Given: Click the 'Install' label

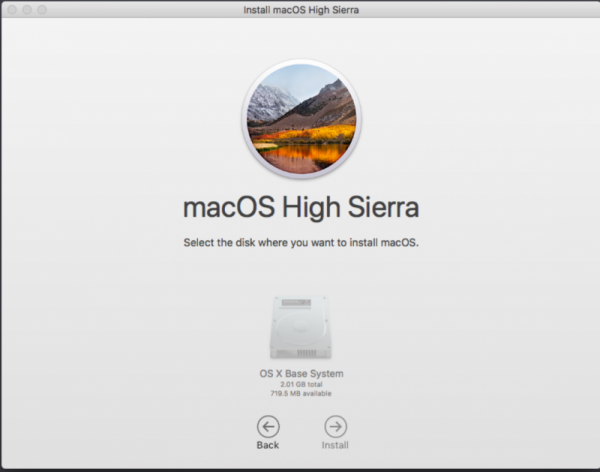Looking at the screenshot, I should [335, 445].
